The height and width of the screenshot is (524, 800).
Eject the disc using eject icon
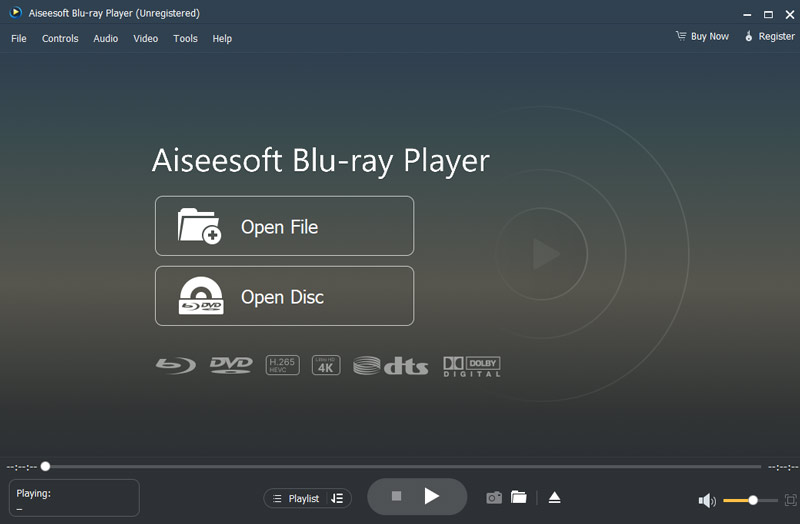[x=555, y=497]
